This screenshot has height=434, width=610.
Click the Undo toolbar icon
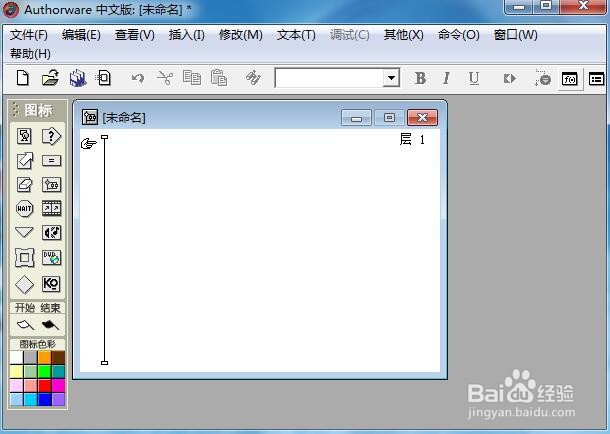(x=138, y=78)
